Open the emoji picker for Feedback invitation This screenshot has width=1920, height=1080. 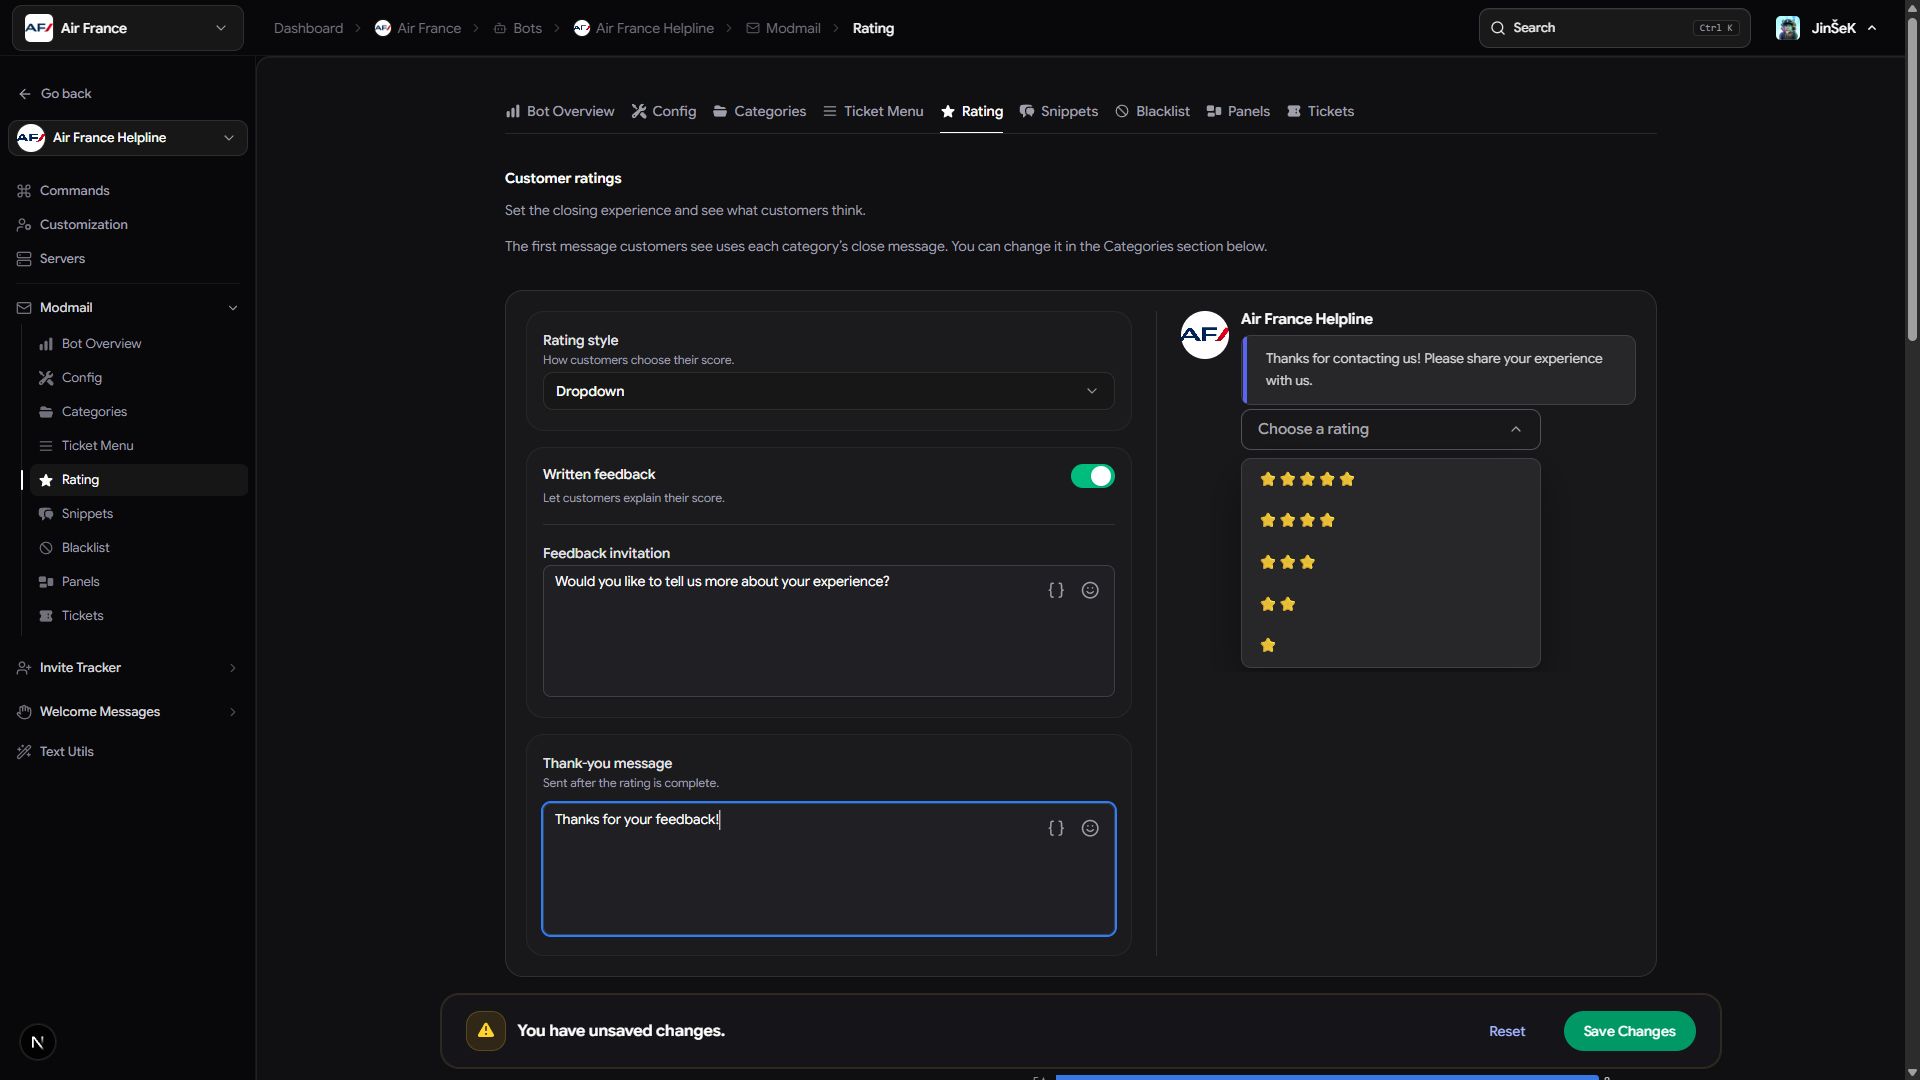(1090, 591)
